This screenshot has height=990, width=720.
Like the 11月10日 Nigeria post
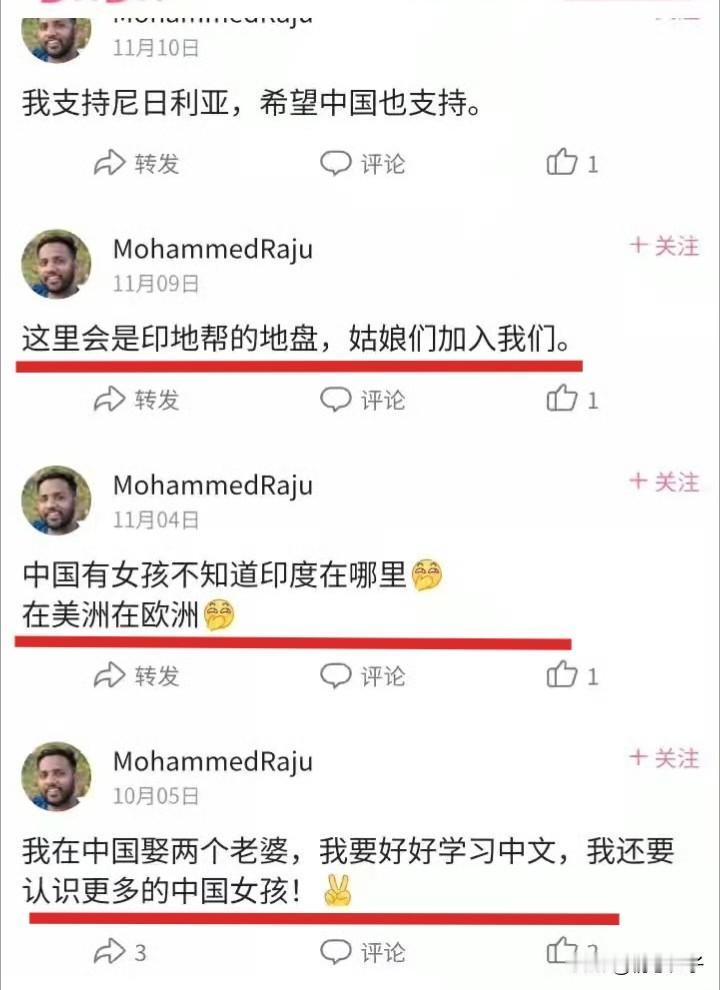tap(572, 163)
